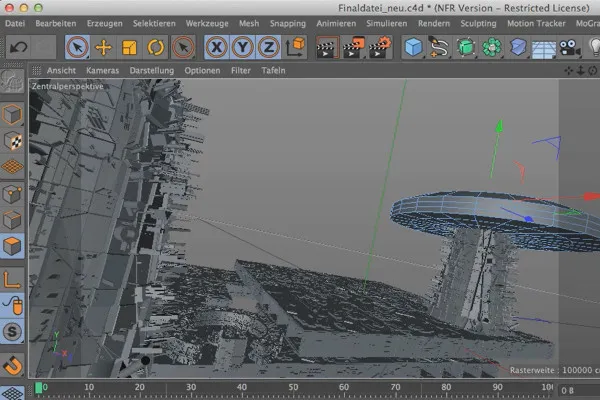Enable workplane grid mode icon
Image resolution: width=600 pixels, height=400 pixels.
(x=12, y=167)
